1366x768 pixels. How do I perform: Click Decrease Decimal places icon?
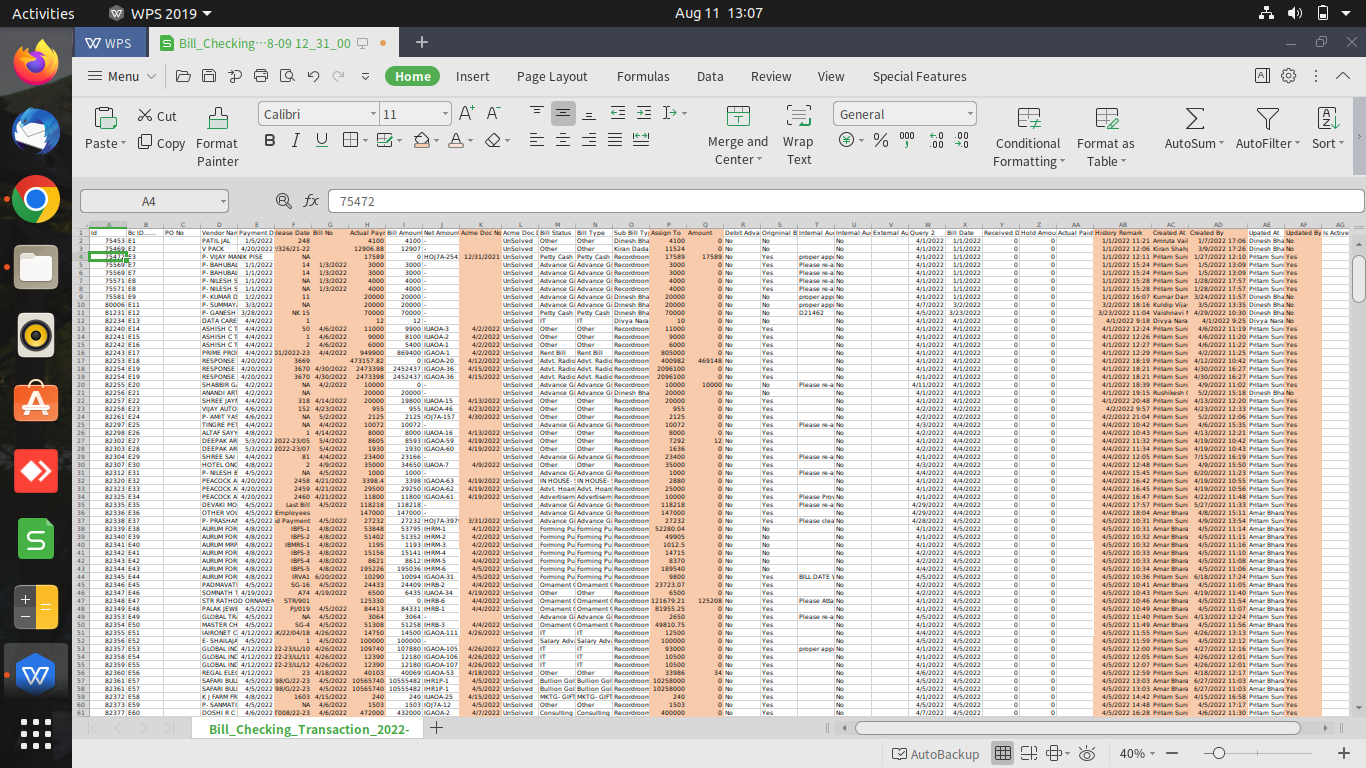(x=961, y=140)
